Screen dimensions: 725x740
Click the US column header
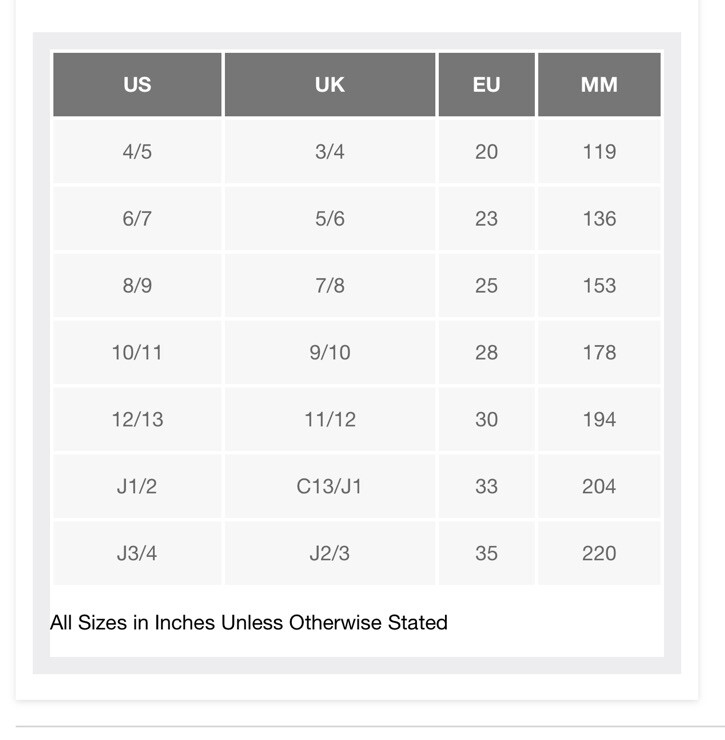[137, 84]
